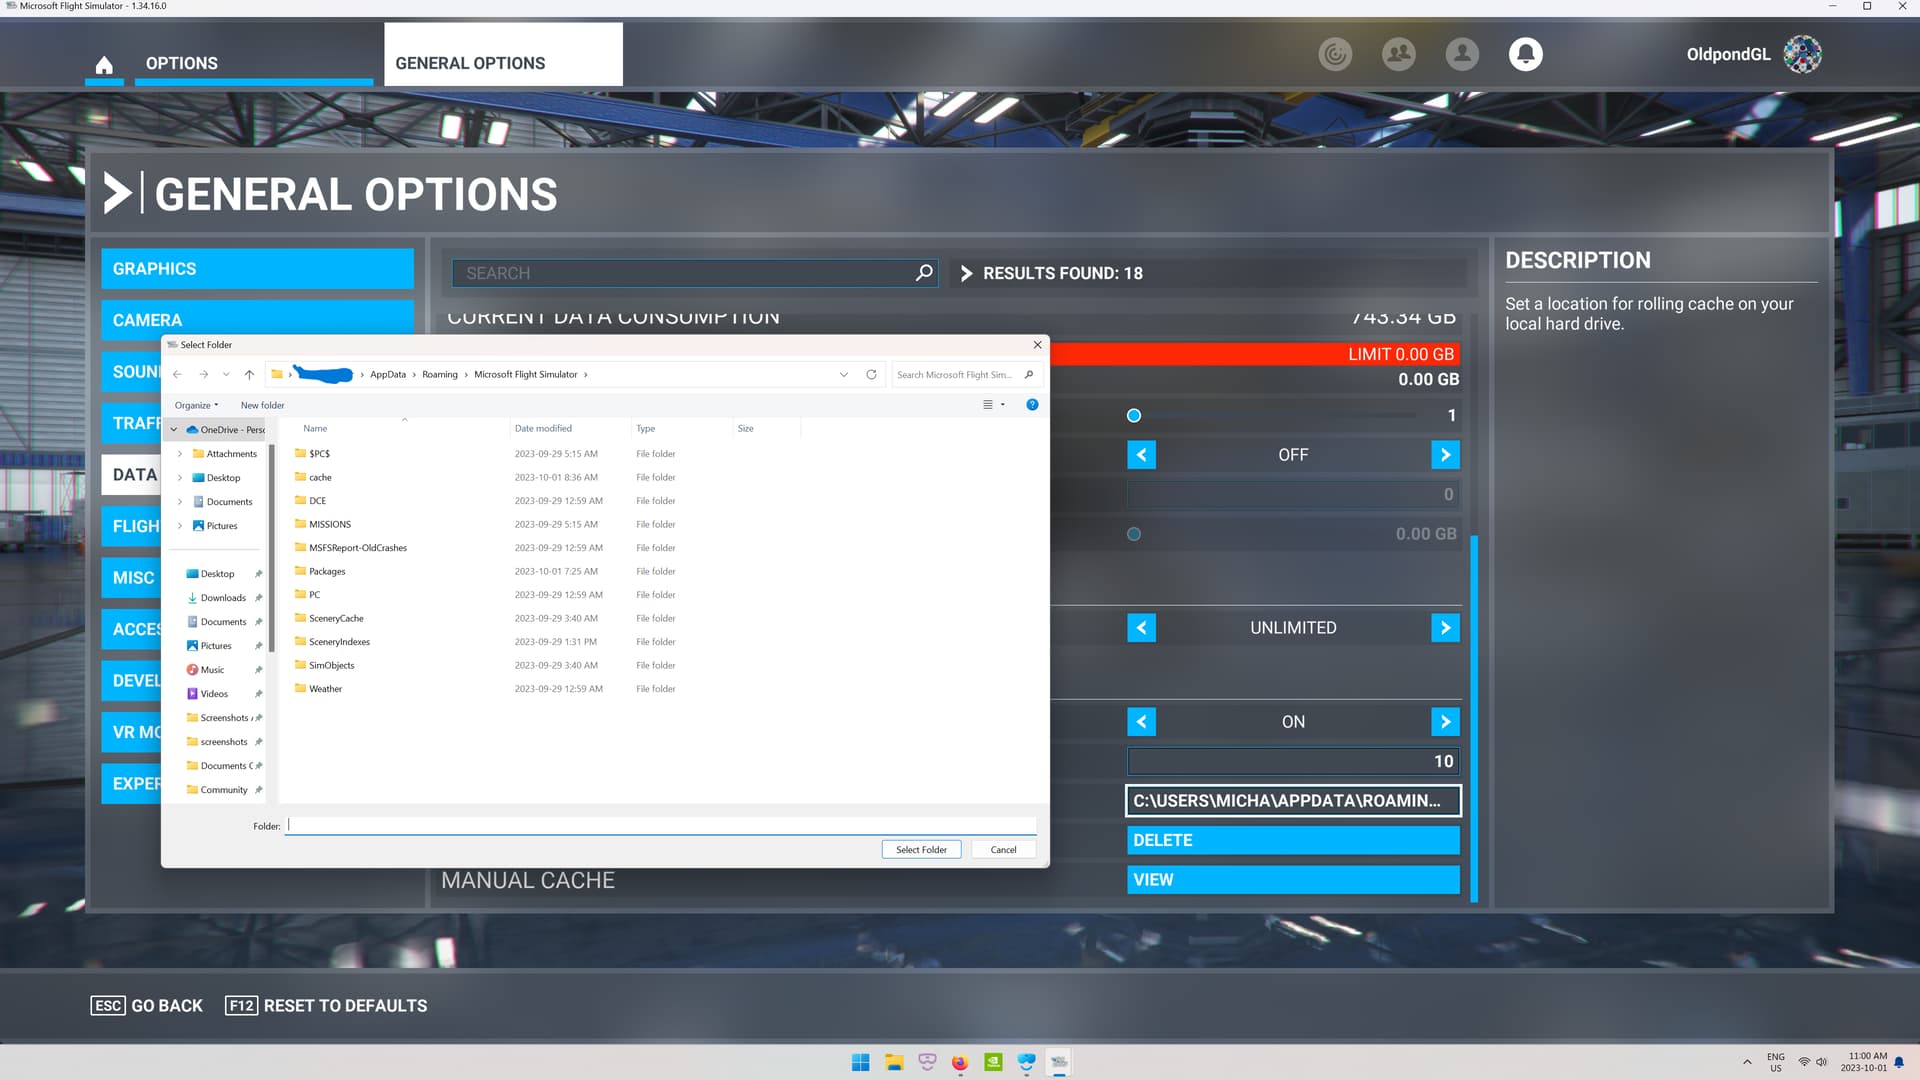Click the Select Folder button
The width and height of the screenshot is (1920, 1080).
(921, 850)
